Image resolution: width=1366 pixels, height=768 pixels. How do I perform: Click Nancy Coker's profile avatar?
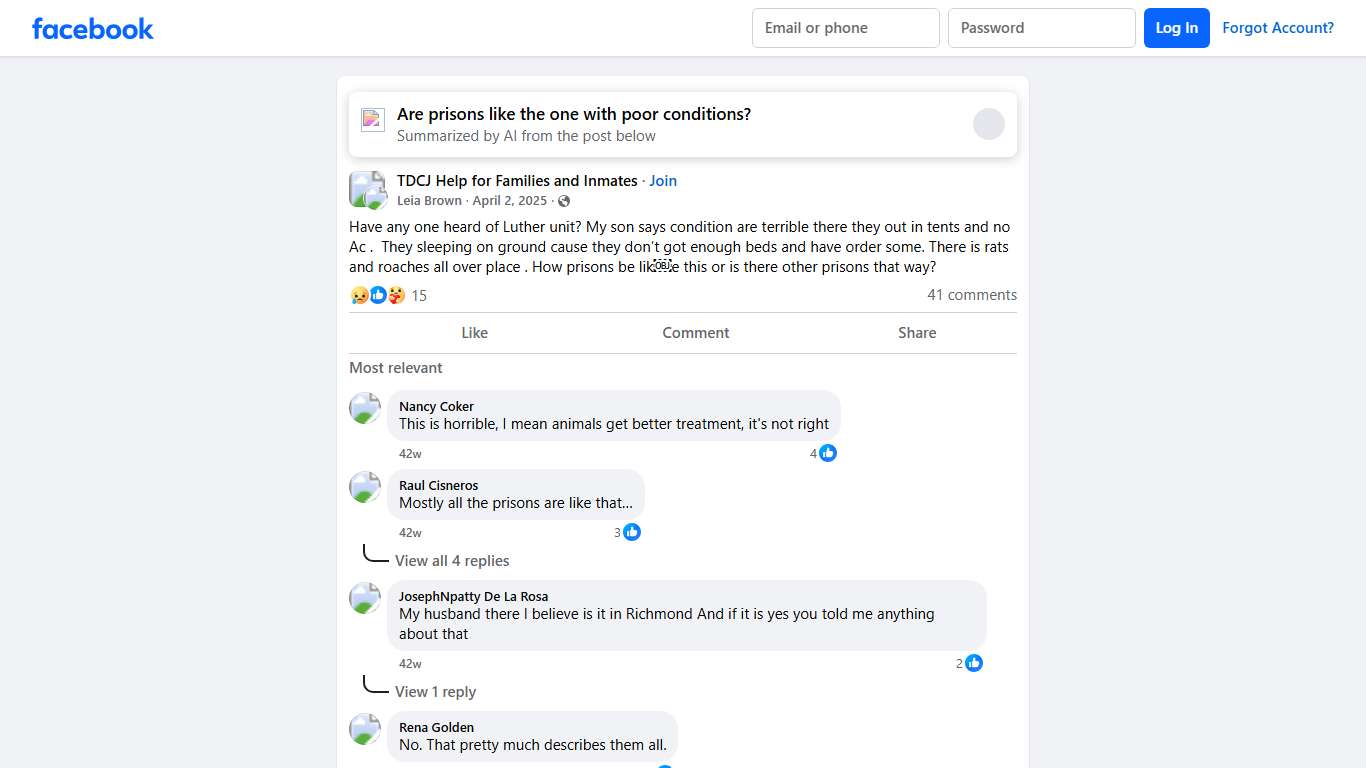365,408
